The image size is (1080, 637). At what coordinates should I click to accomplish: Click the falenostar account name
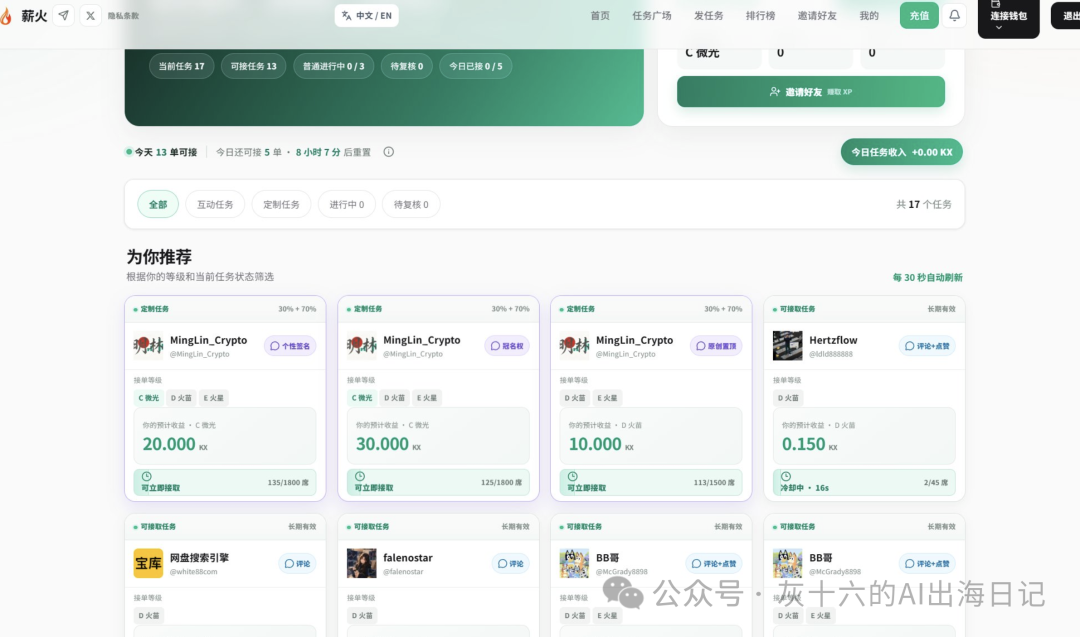(x=408, y=558)
